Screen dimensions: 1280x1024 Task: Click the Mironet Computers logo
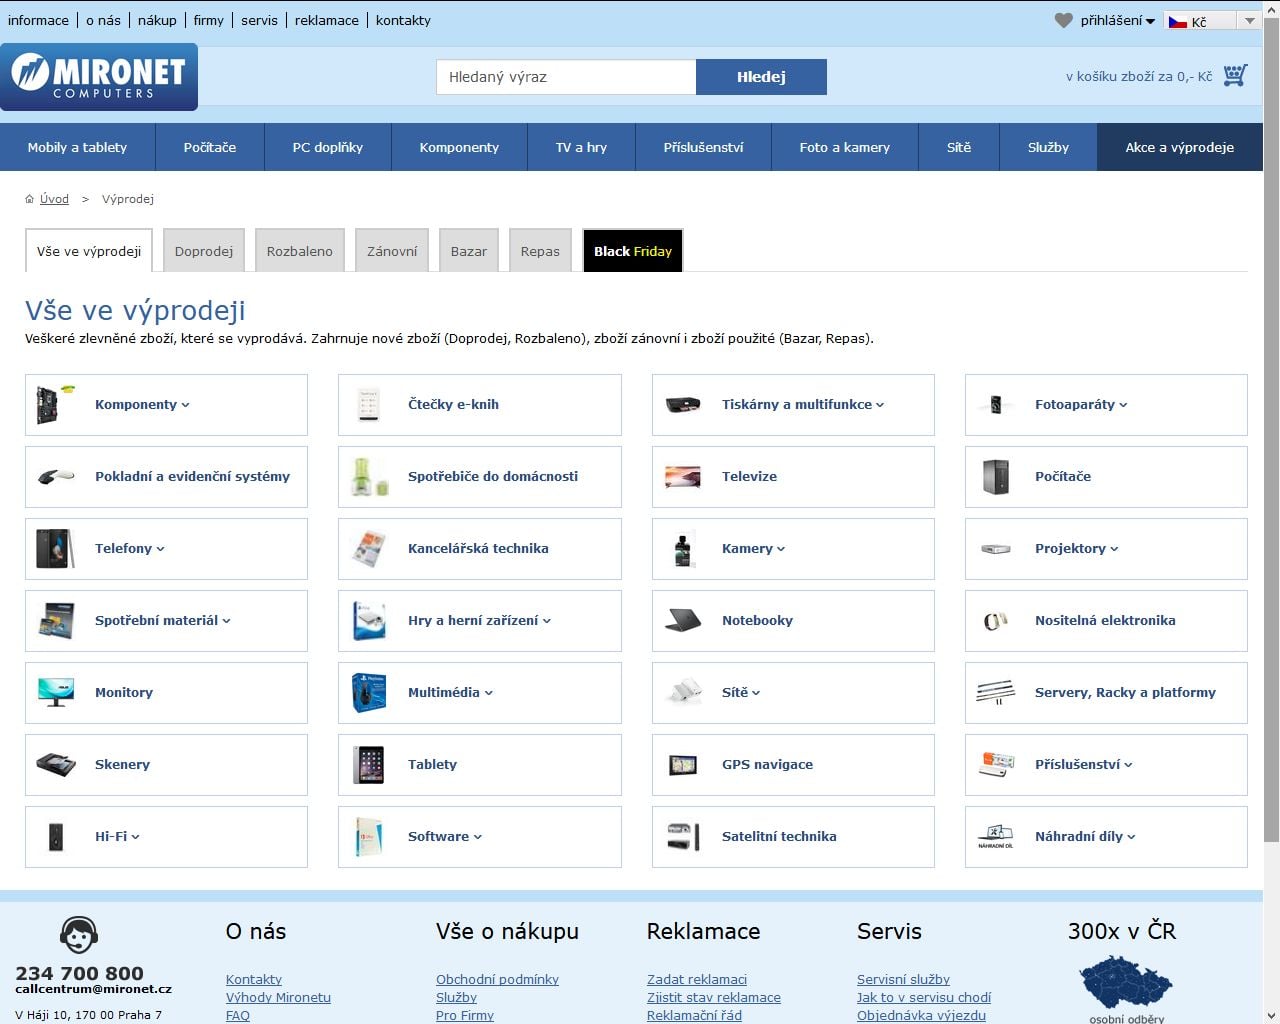99,76
